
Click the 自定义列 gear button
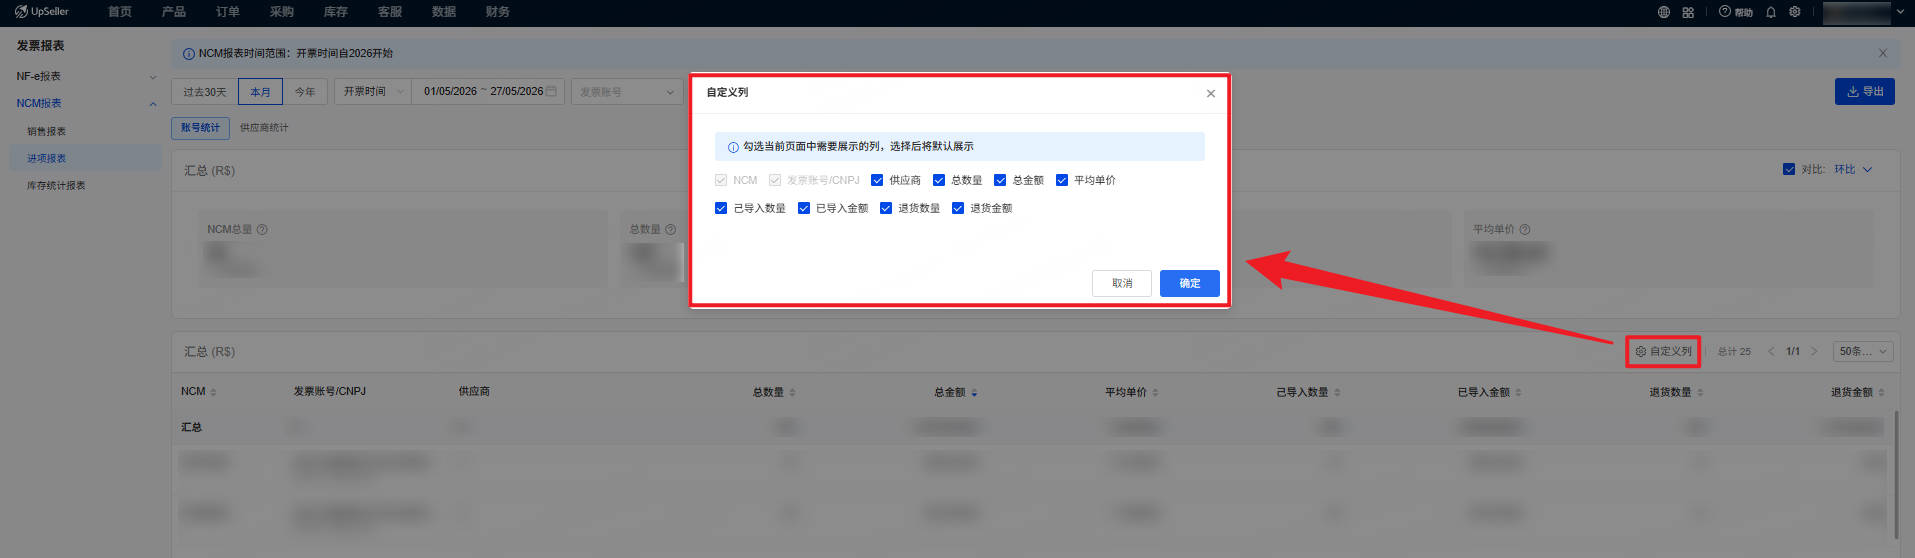tap(1663, 351)
